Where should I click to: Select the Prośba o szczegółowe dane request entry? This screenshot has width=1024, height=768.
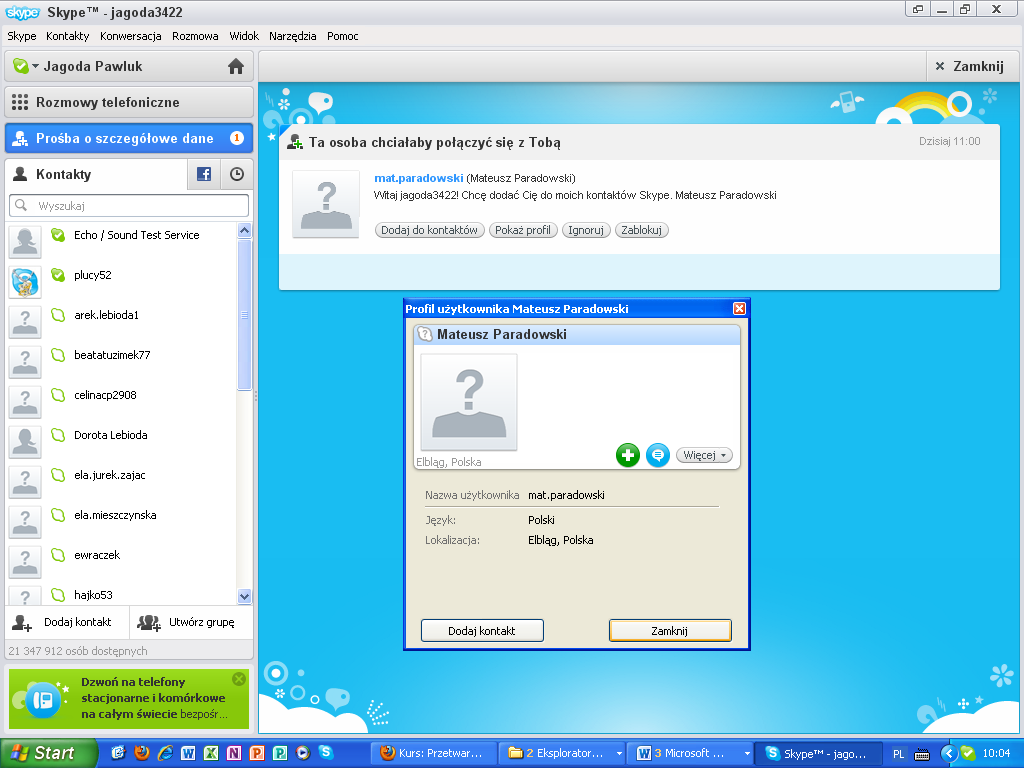coord(129,138)
